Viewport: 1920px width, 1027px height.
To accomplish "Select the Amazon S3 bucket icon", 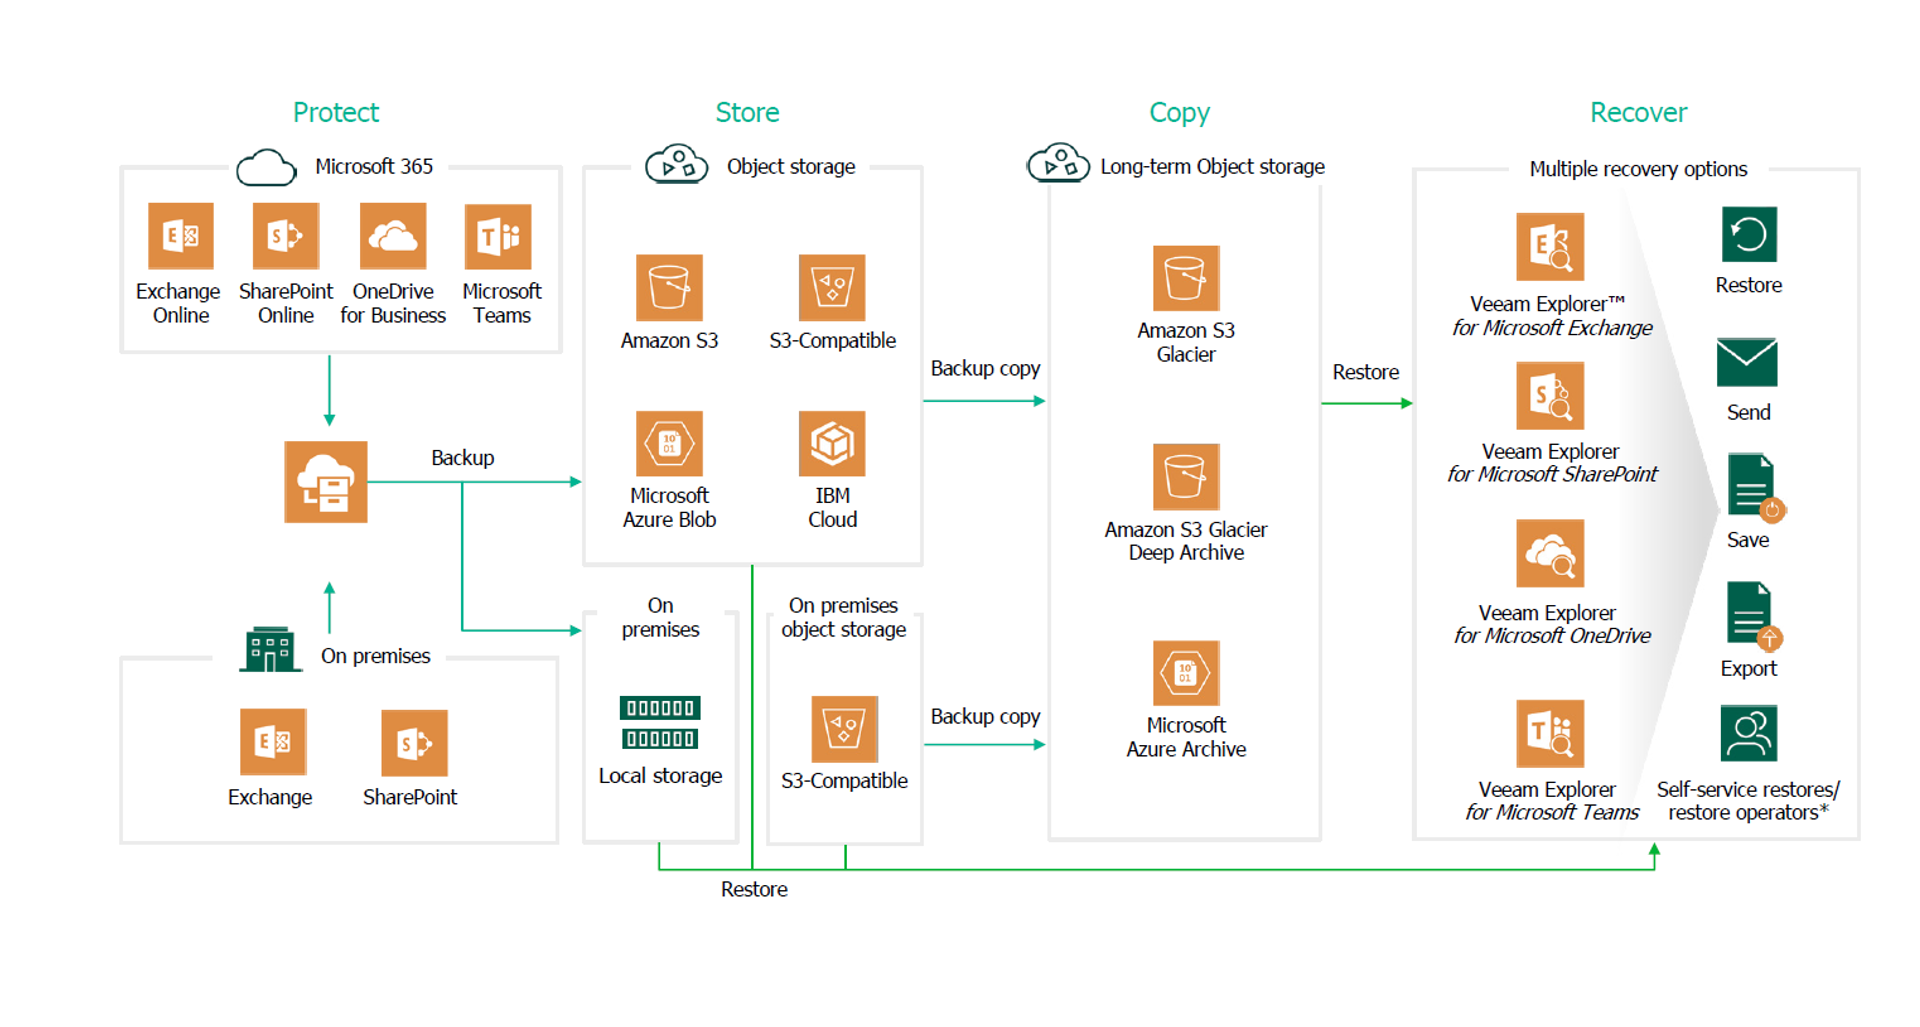I will (x=669, y=288).
